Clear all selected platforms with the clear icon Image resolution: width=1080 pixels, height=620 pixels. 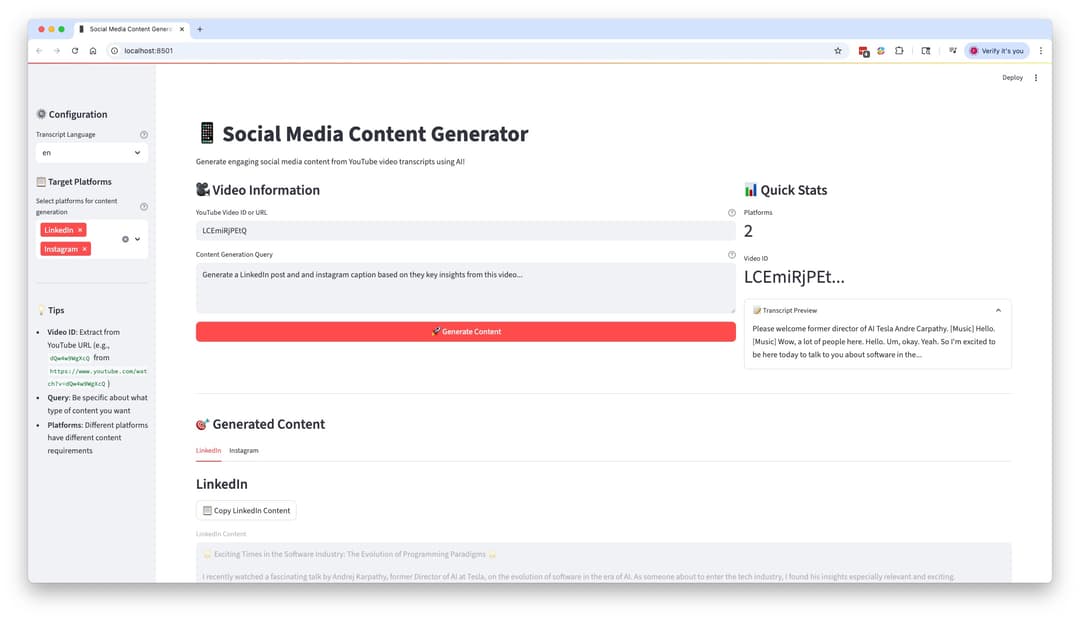click(125, 239)
